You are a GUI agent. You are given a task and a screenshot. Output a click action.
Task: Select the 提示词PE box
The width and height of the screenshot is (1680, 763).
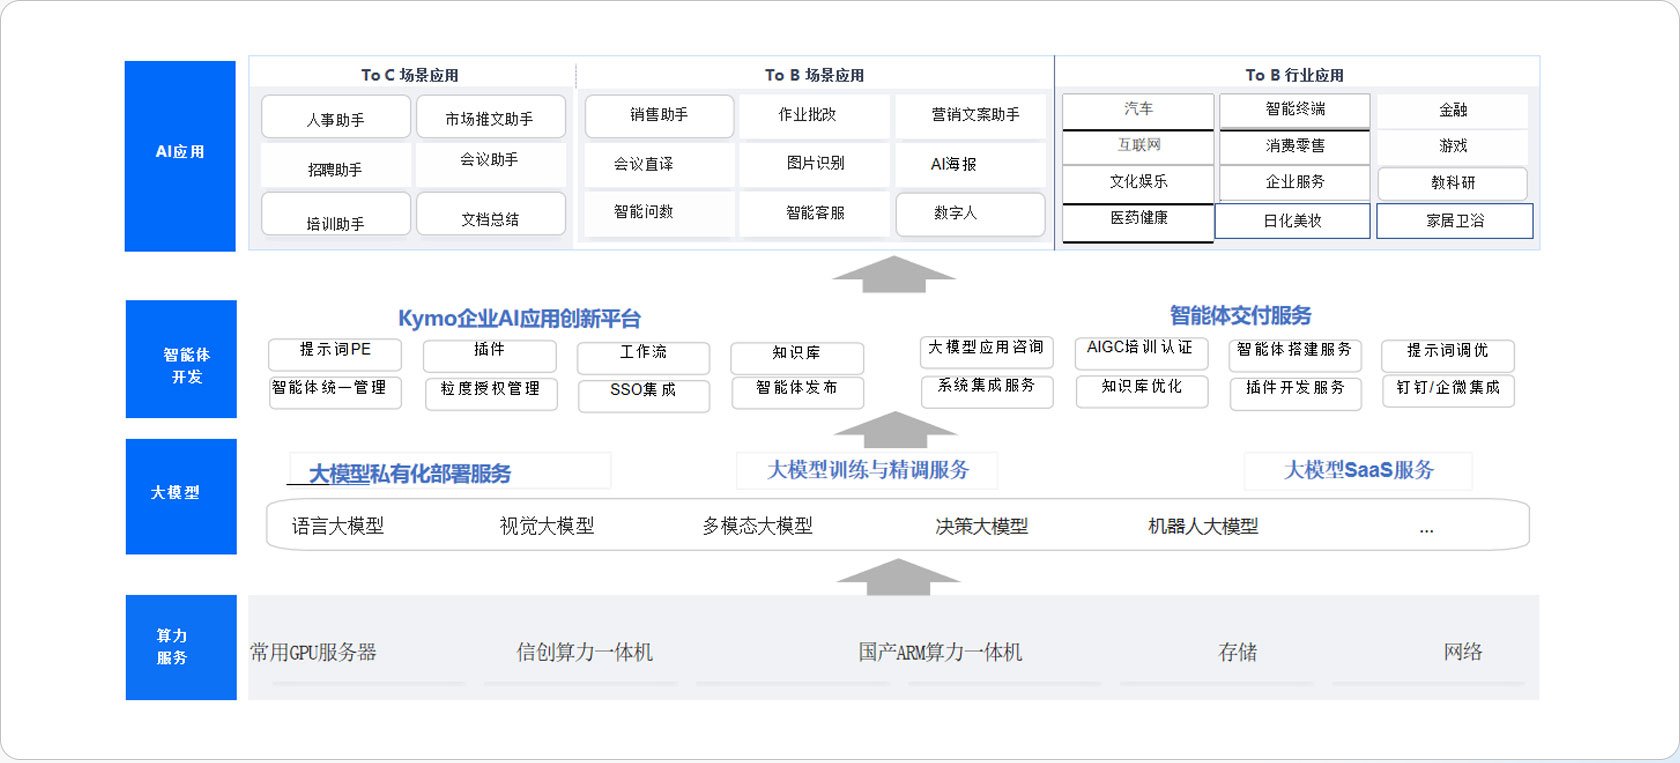[x=335, y=353]
